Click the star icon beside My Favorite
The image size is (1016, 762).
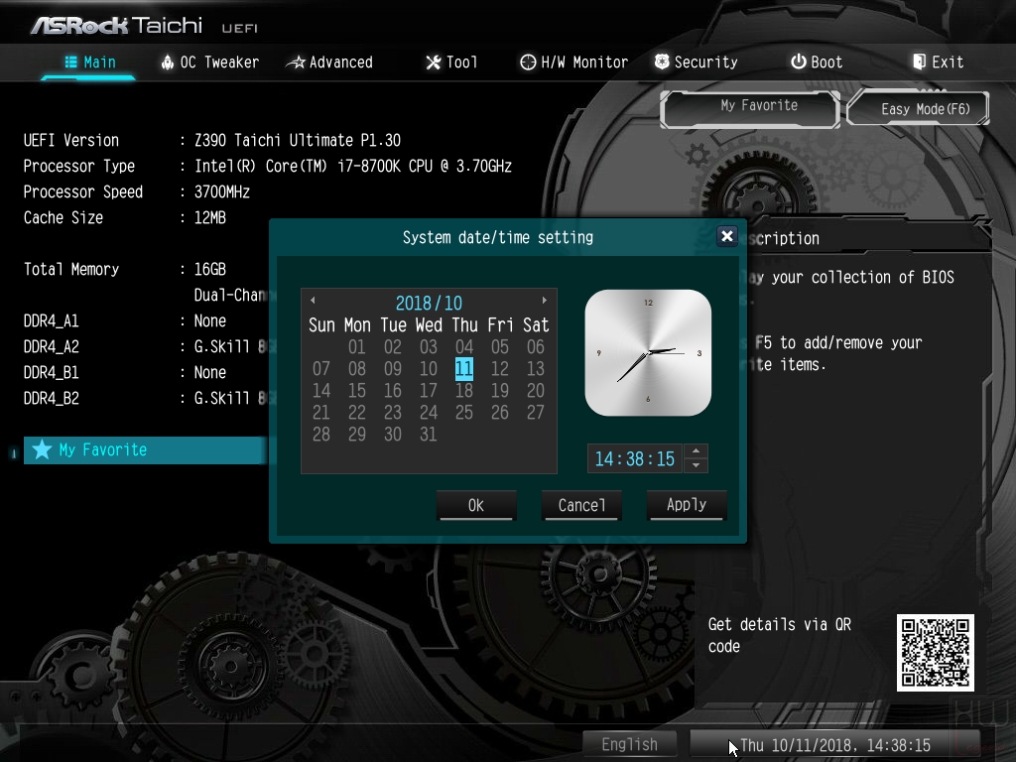(x=41, y=450)
